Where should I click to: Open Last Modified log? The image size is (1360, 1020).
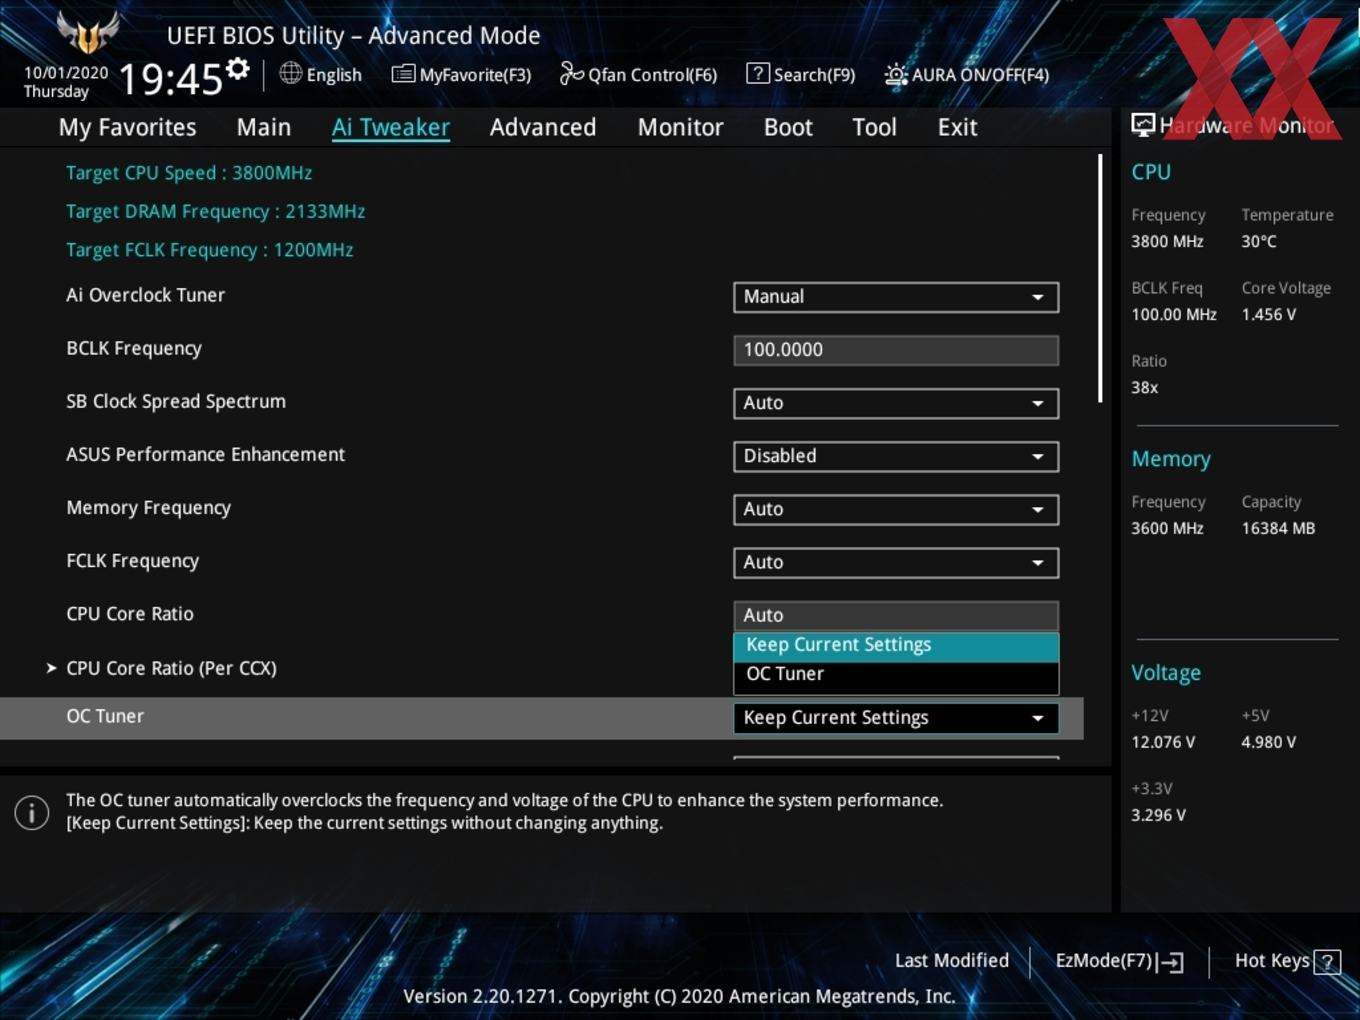pos(952,961)
